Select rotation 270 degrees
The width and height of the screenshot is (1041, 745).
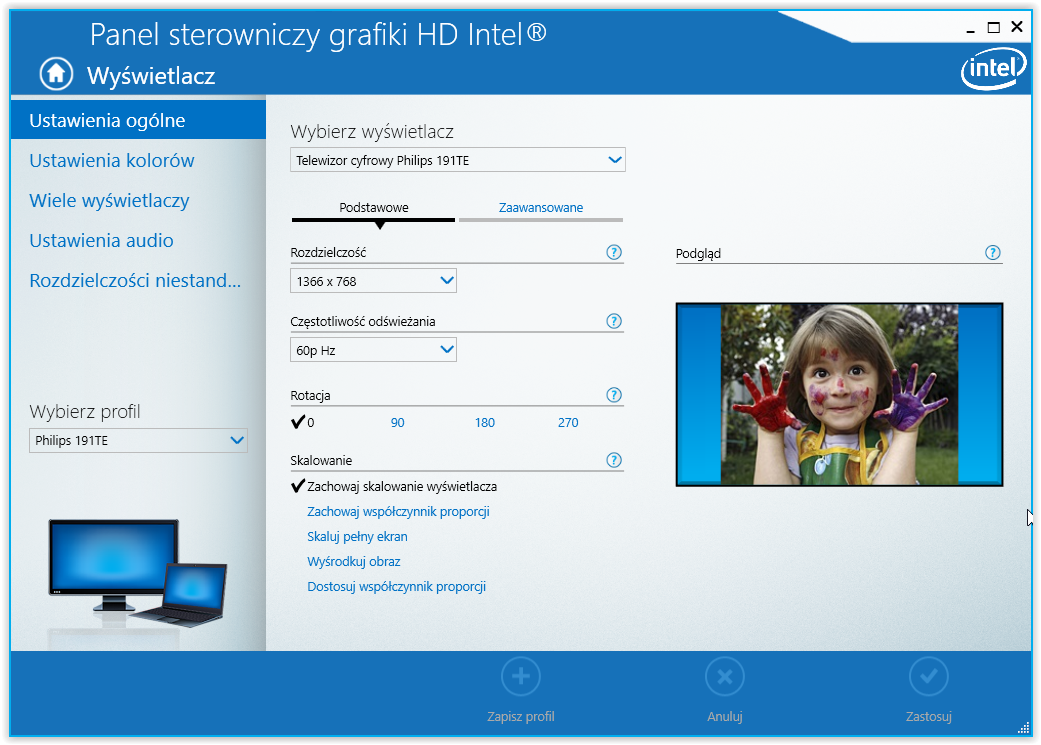pos(568,423)
